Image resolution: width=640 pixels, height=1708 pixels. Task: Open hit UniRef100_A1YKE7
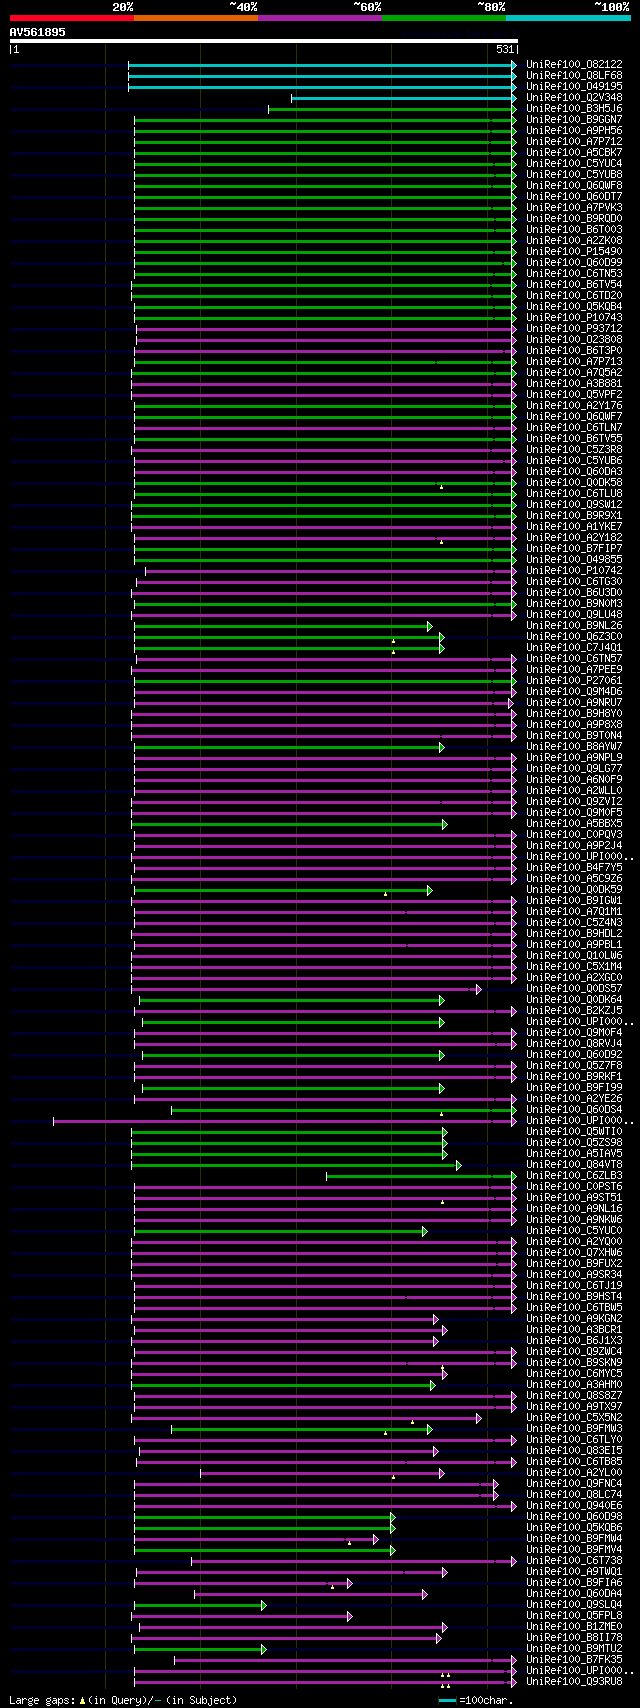574,526
